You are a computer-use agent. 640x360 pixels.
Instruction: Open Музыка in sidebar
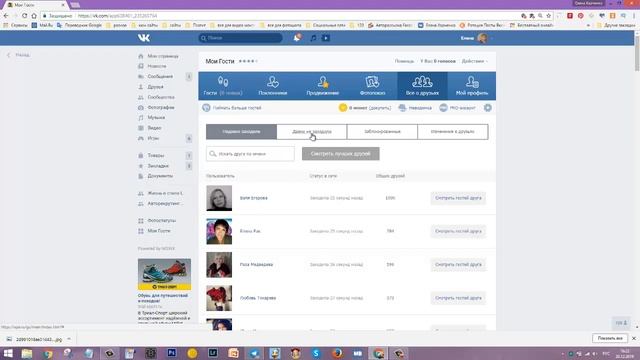(x=156, y=118)
